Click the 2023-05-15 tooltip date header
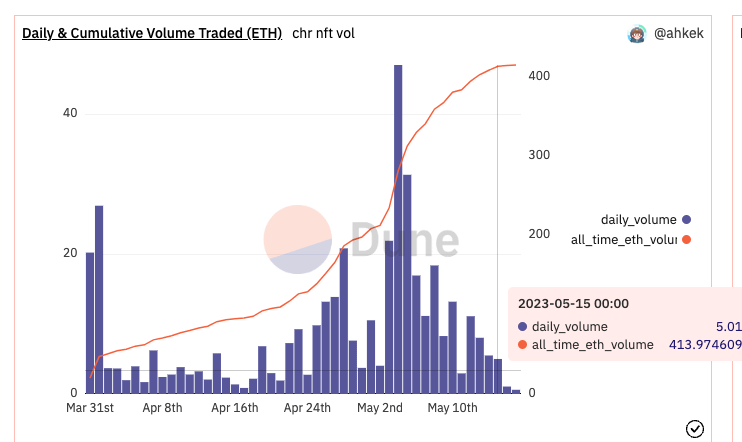The width and height of the screenshot is (742, 442). click(573, 303)
